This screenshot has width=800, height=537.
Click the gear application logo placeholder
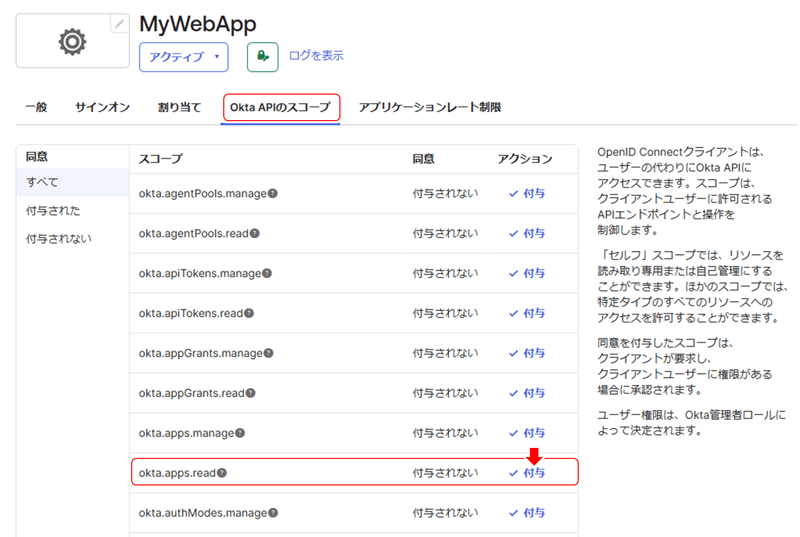(x=71, y=41)
